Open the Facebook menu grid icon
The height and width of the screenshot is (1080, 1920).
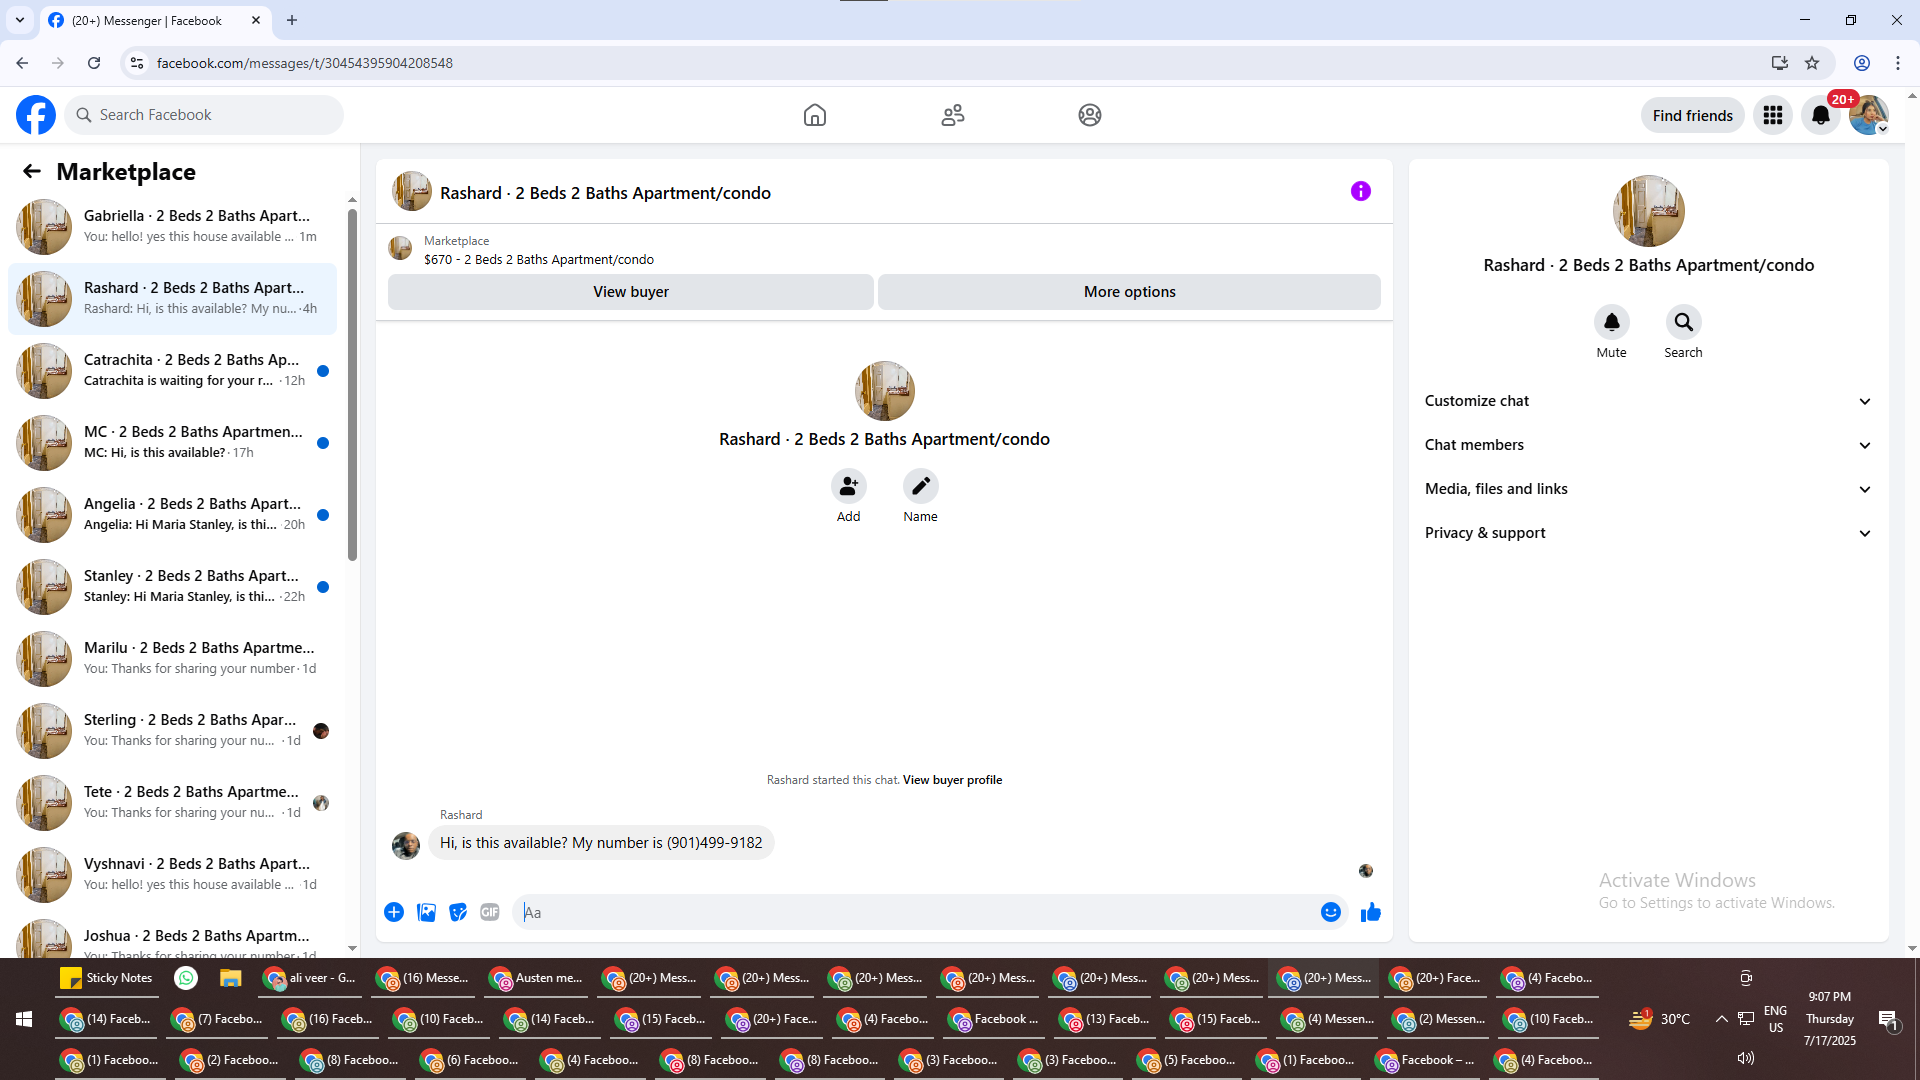click(x=1773, y=115)
